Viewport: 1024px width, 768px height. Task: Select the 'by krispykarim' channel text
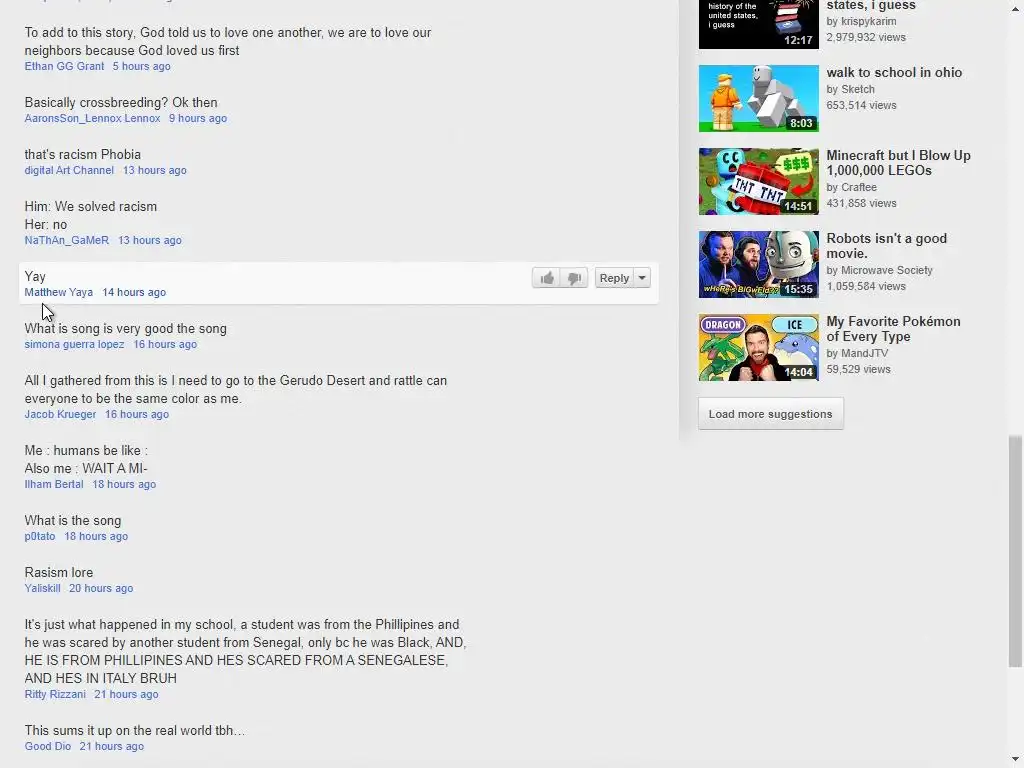click(861, 22)
